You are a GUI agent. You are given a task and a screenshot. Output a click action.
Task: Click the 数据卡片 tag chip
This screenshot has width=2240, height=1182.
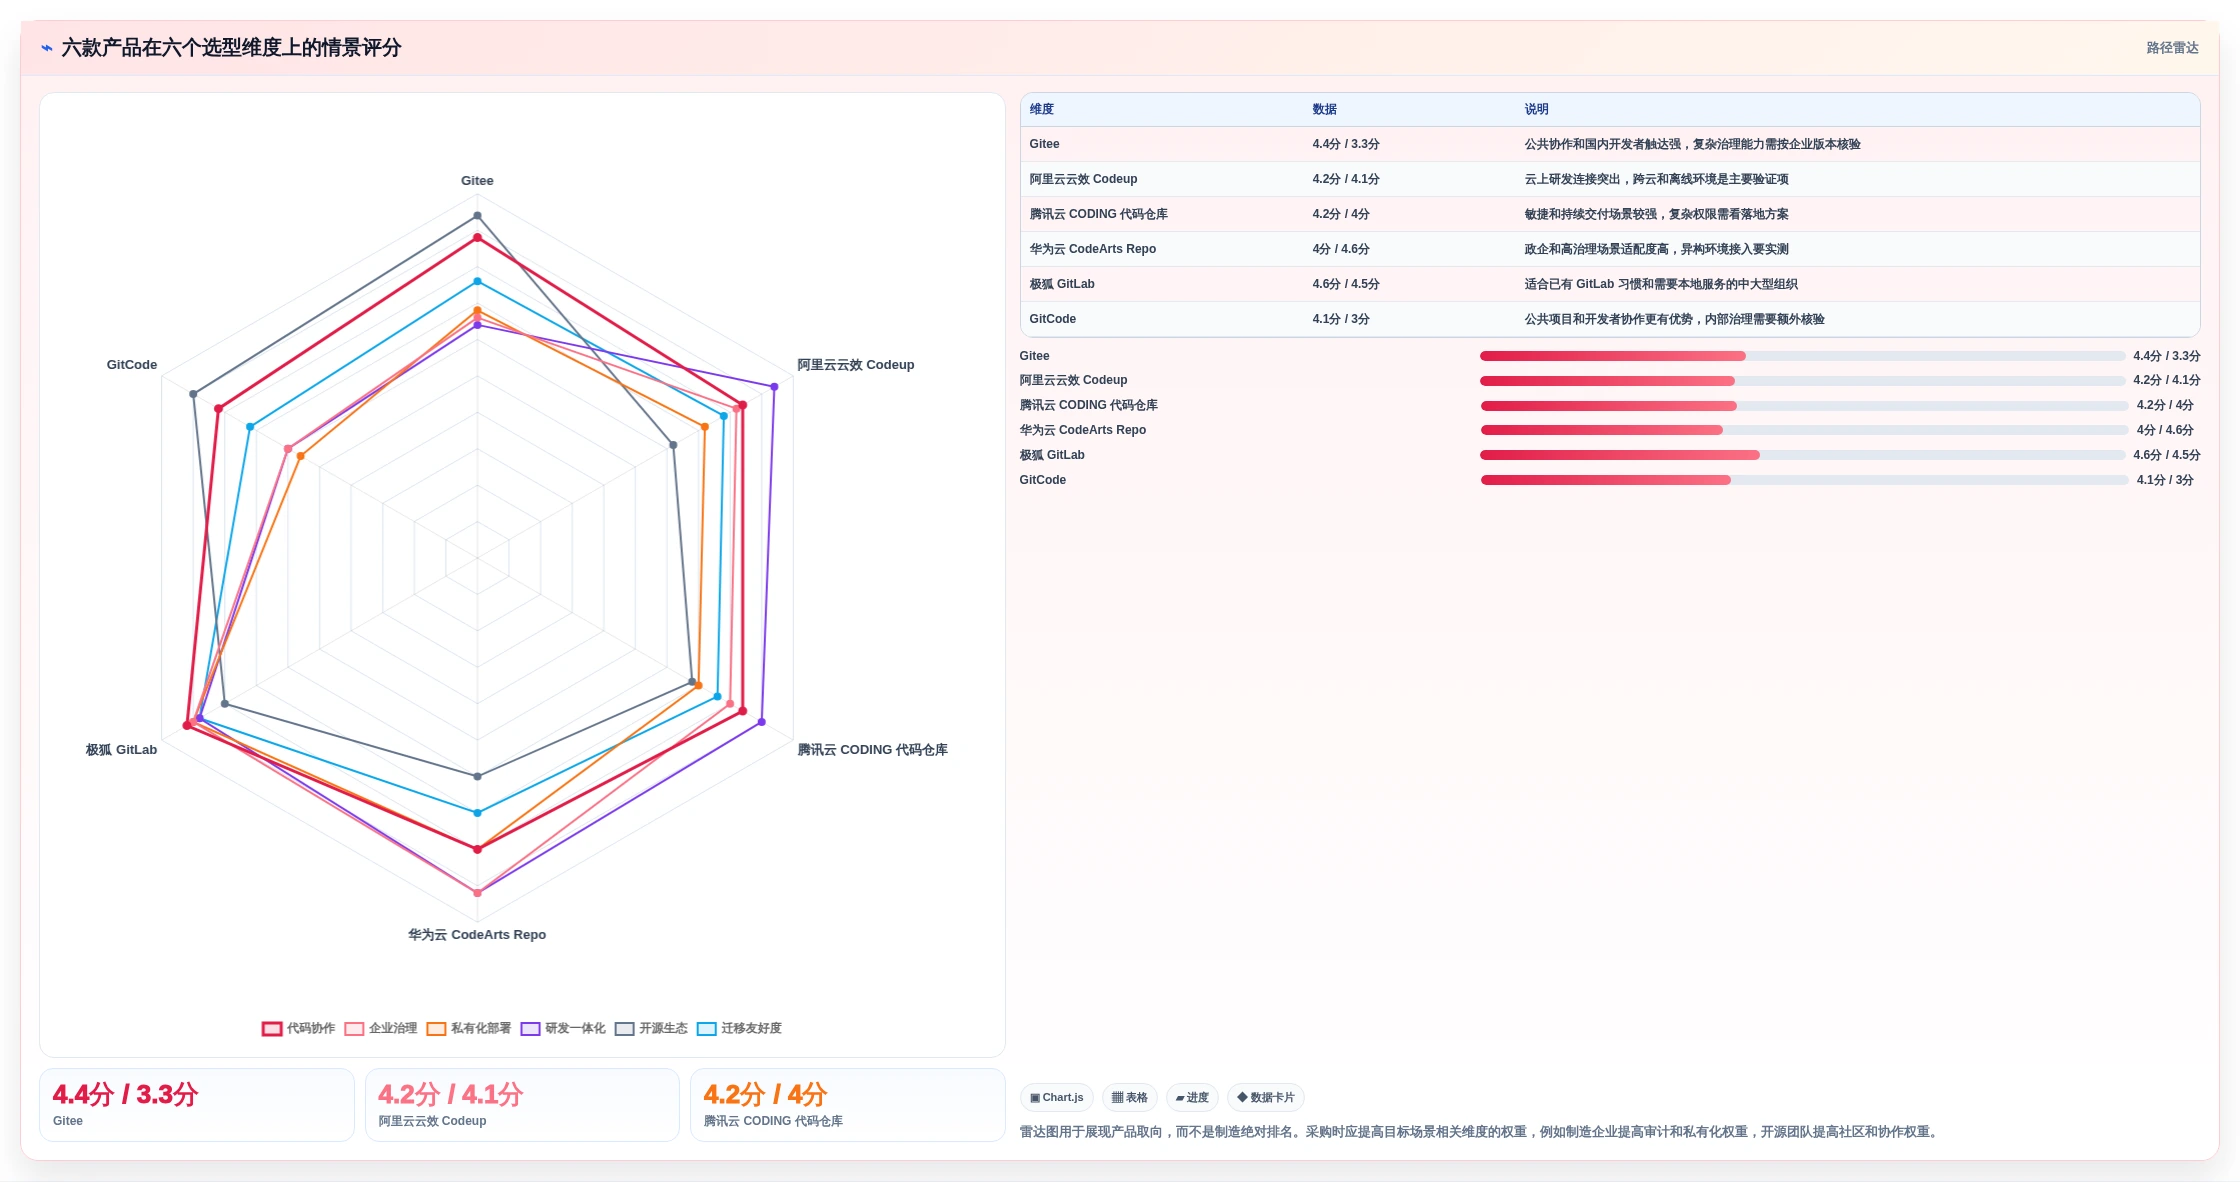click(x=1266, y=1097)
